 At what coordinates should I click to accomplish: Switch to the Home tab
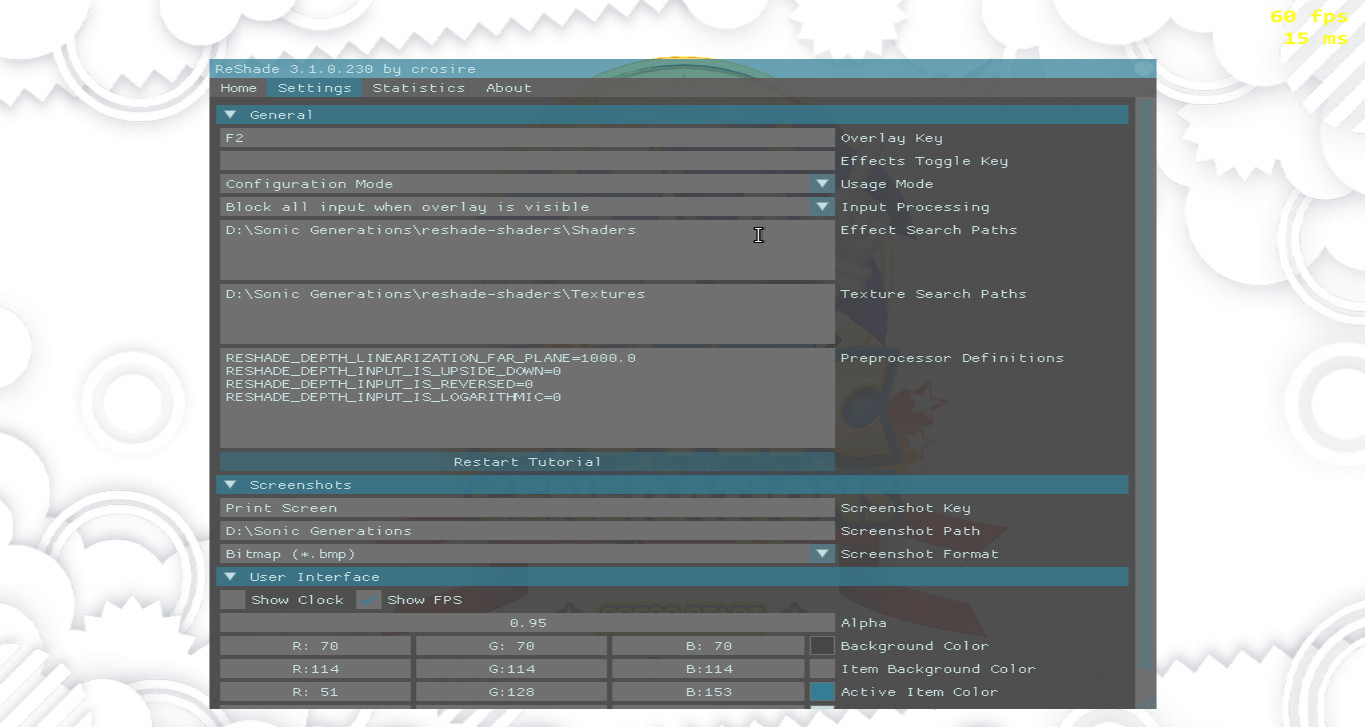click(x=238, y=88)
